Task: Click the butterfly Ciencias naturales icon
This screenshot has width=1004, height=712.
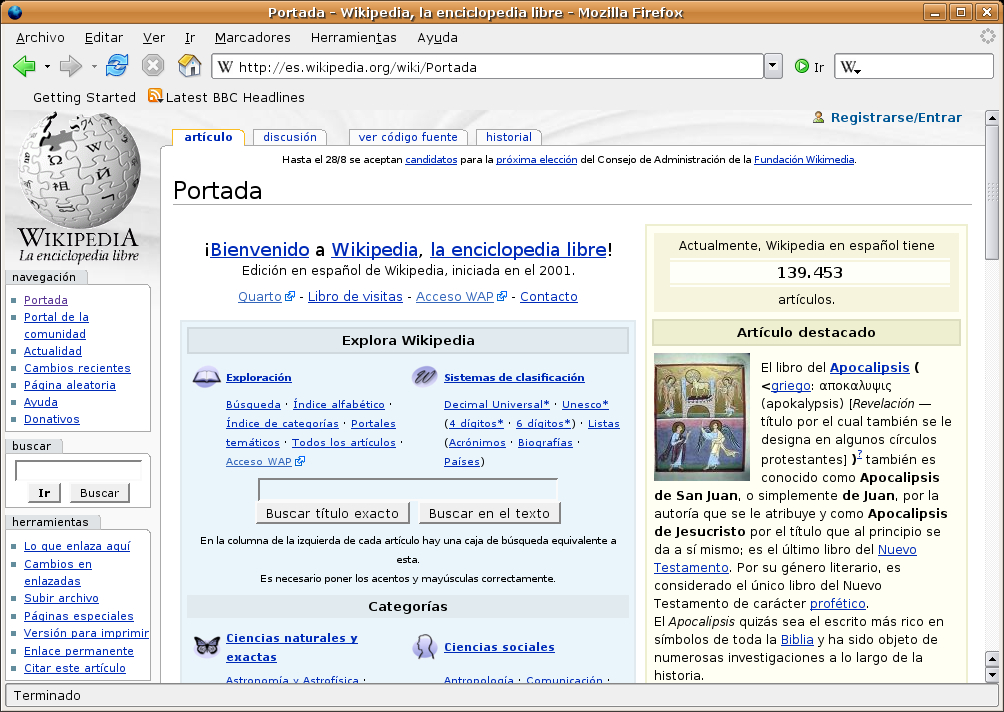Action: (x=207, y=646)
